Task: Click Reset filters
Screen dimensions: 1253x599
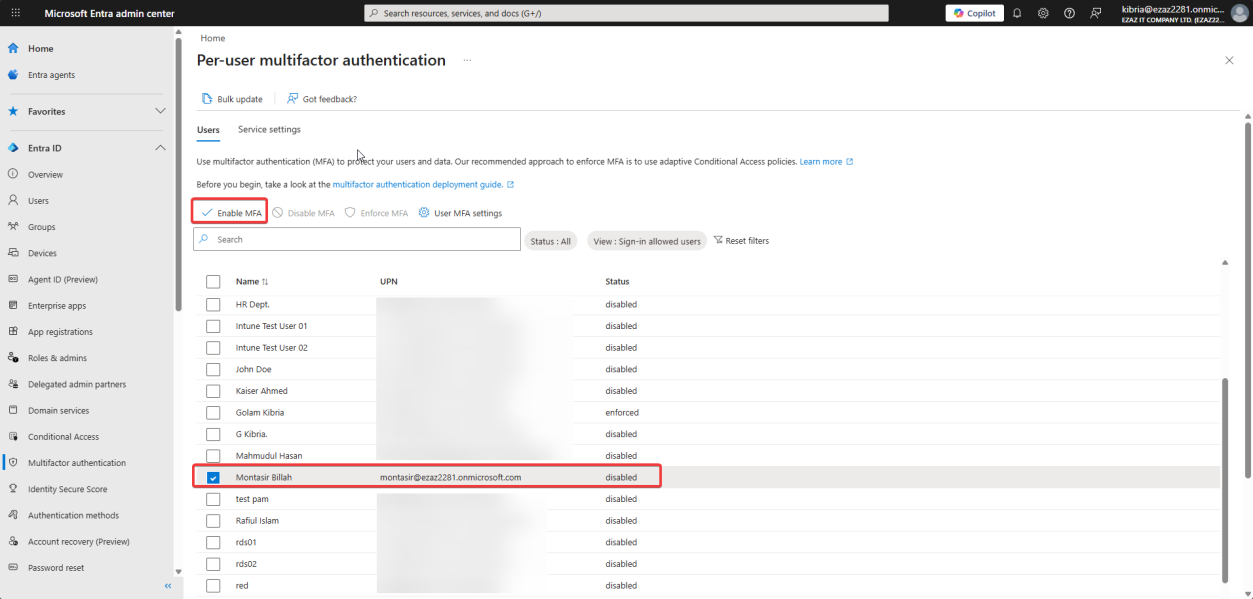Action: 741,241
